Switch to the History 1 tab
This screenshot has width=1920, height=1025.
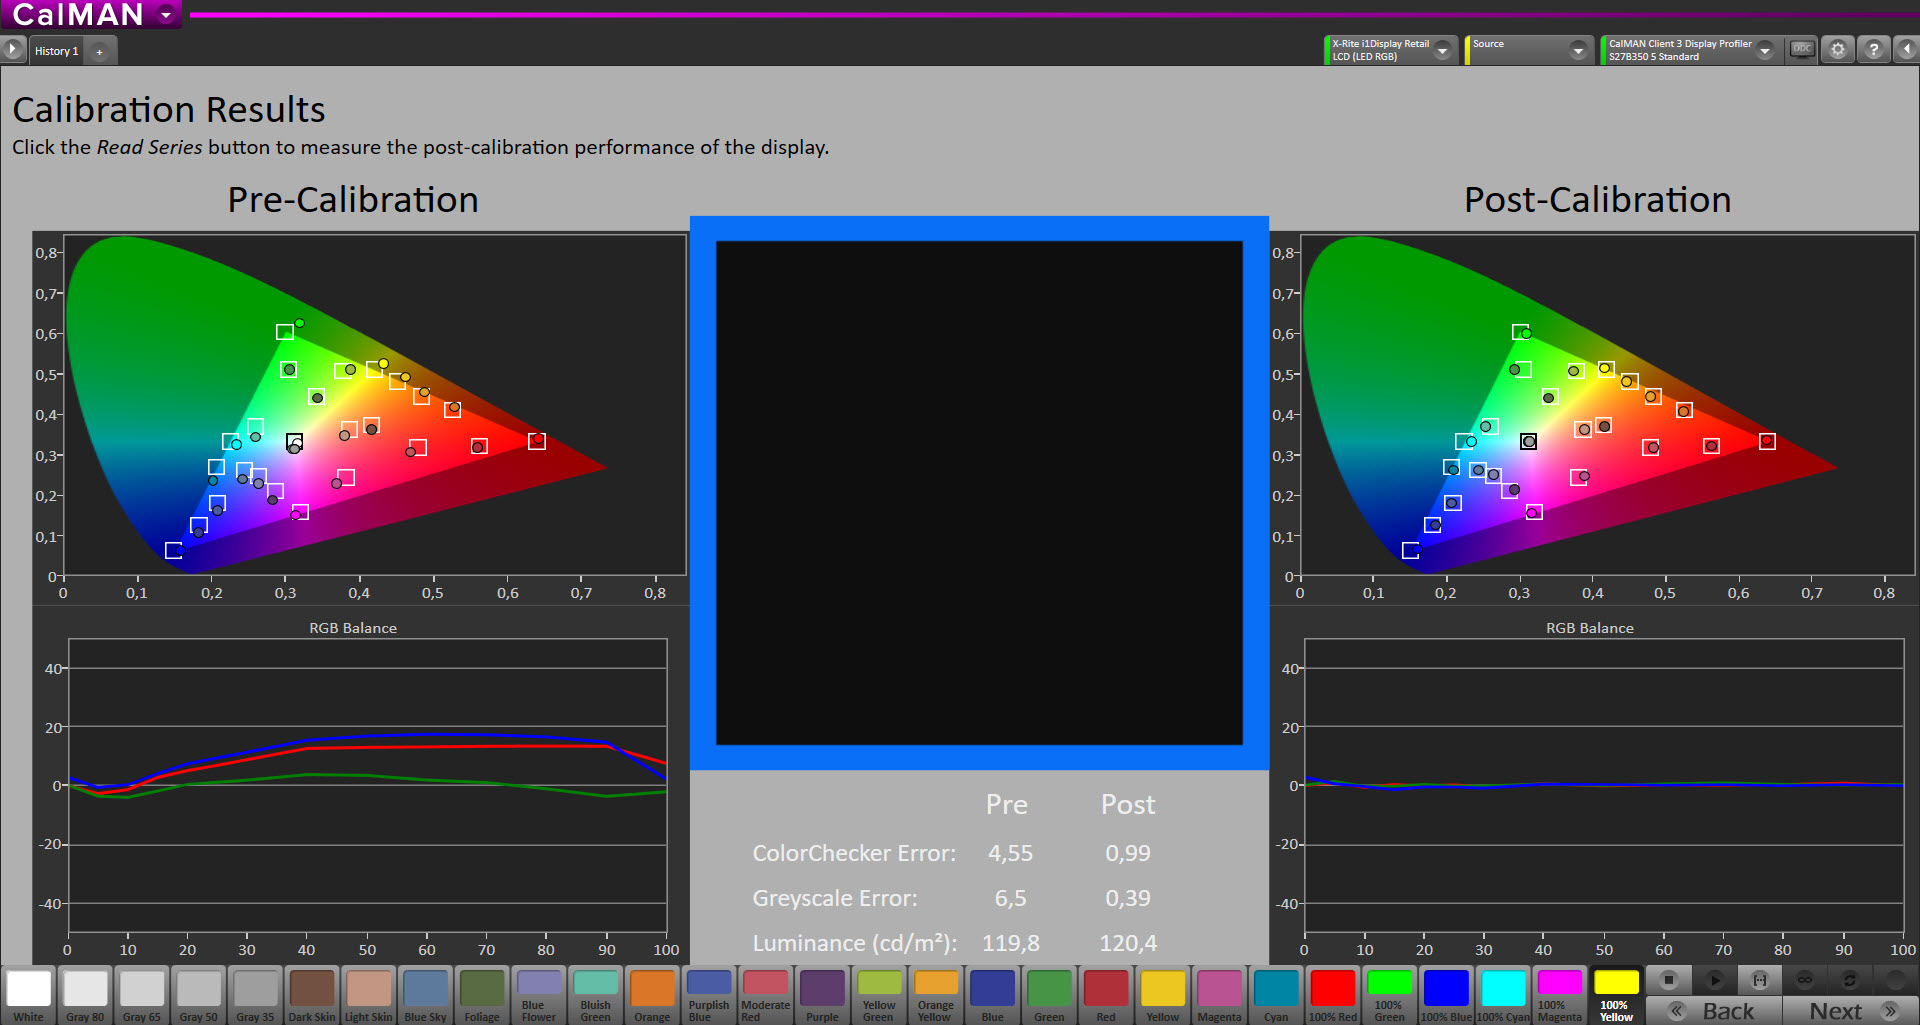tap(56, 51)
